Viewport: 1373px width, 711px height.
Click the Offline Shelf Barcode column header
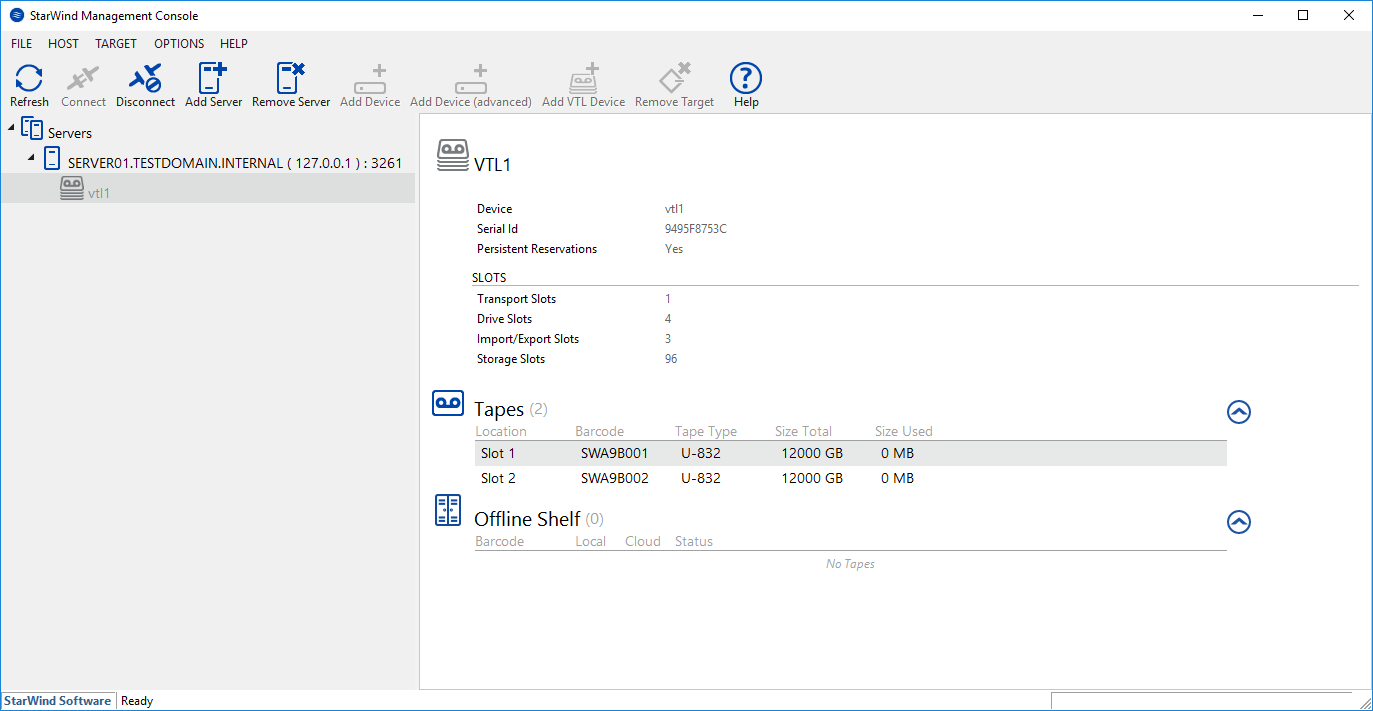tap(500, 542)
